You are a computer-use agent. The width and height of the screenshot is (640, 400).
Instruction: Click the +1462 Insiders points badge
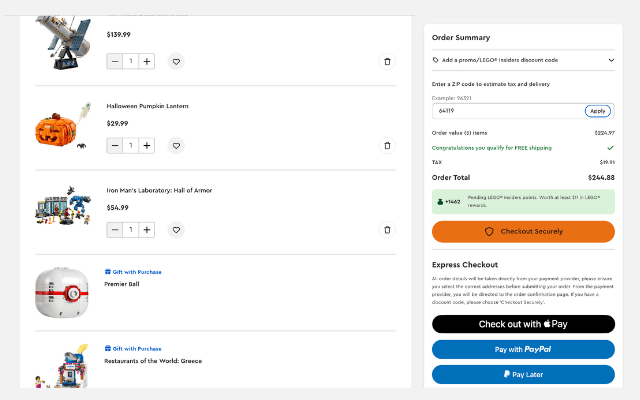[x=449, y=202]
